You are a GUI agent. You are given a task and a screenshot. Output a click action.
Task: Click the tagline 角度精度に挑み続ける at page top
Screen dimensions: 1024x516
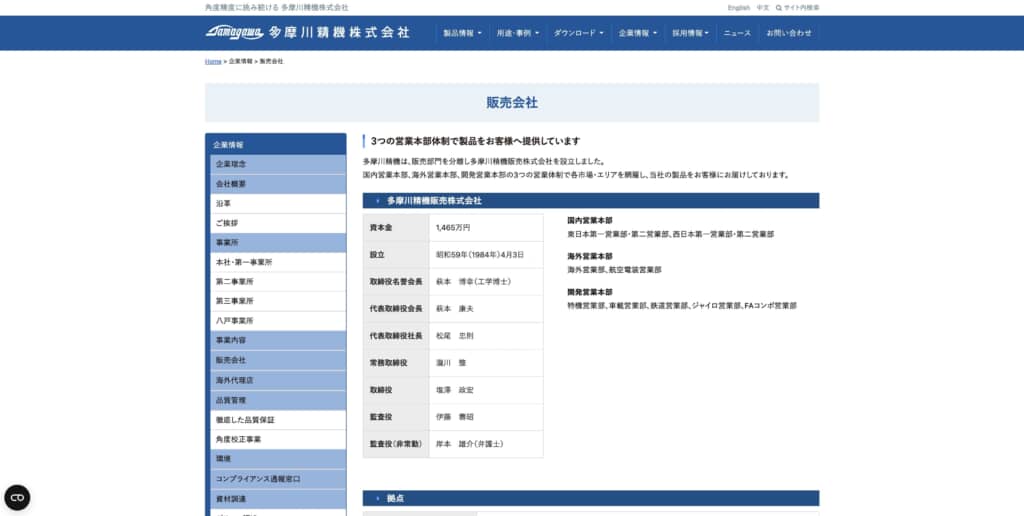(241, 8)
